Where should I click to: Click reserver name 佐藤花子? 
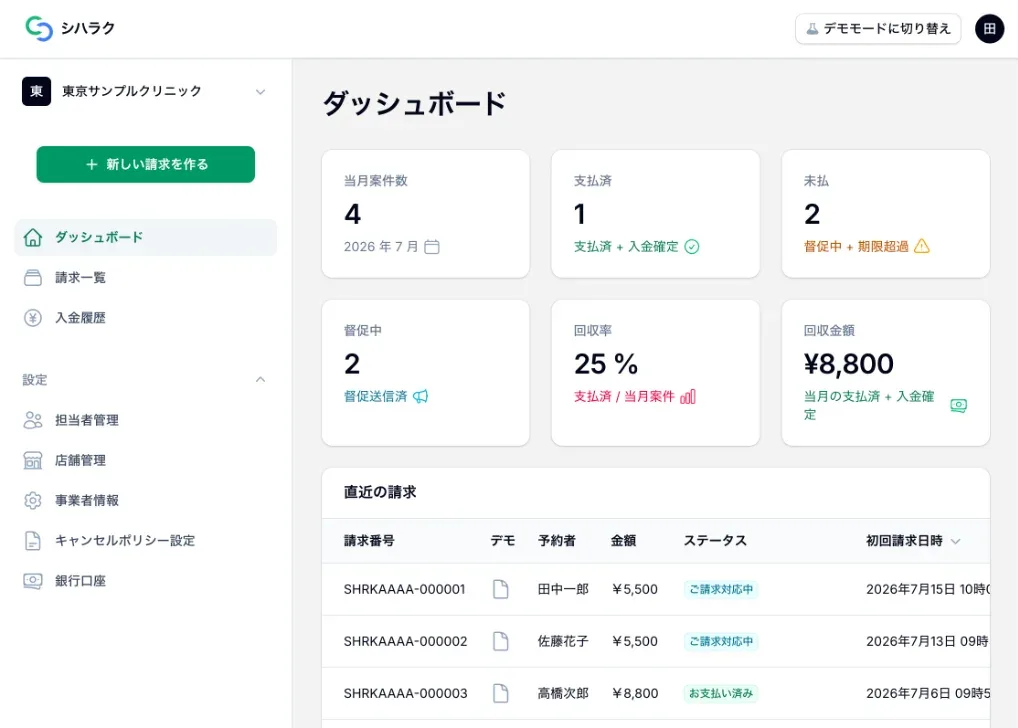coord(563,641)
